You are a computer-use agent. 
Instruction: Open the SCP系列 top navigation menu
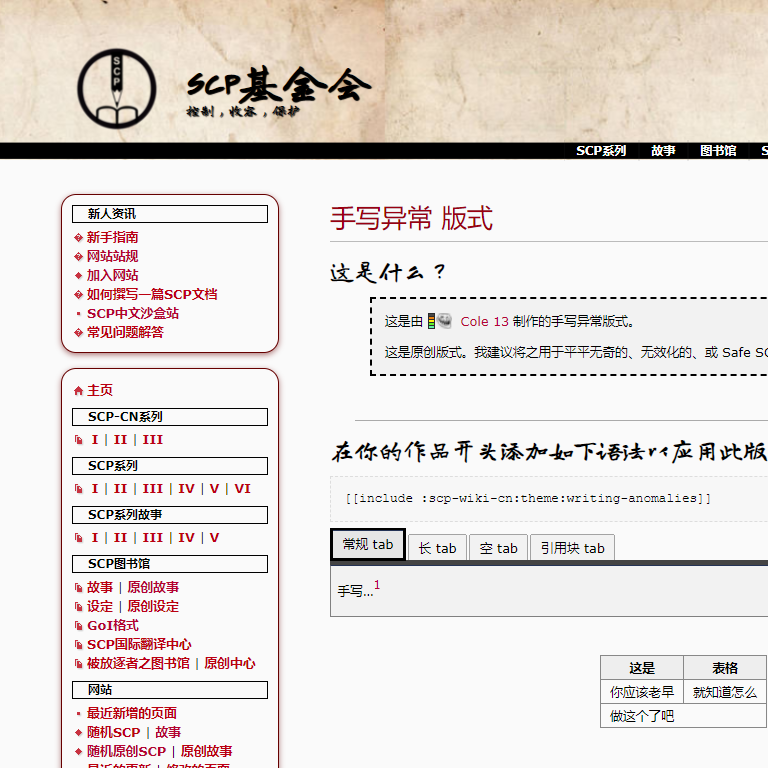(600, 151)
